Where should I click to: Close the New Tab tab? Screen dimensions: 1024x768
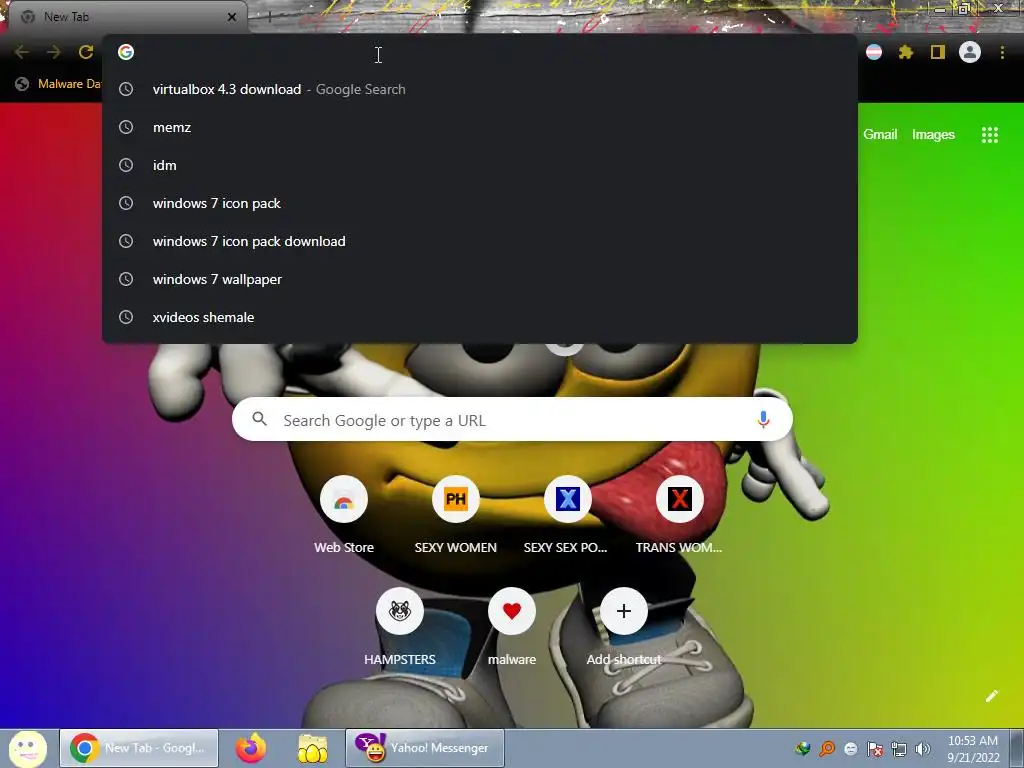pos(232,17)
